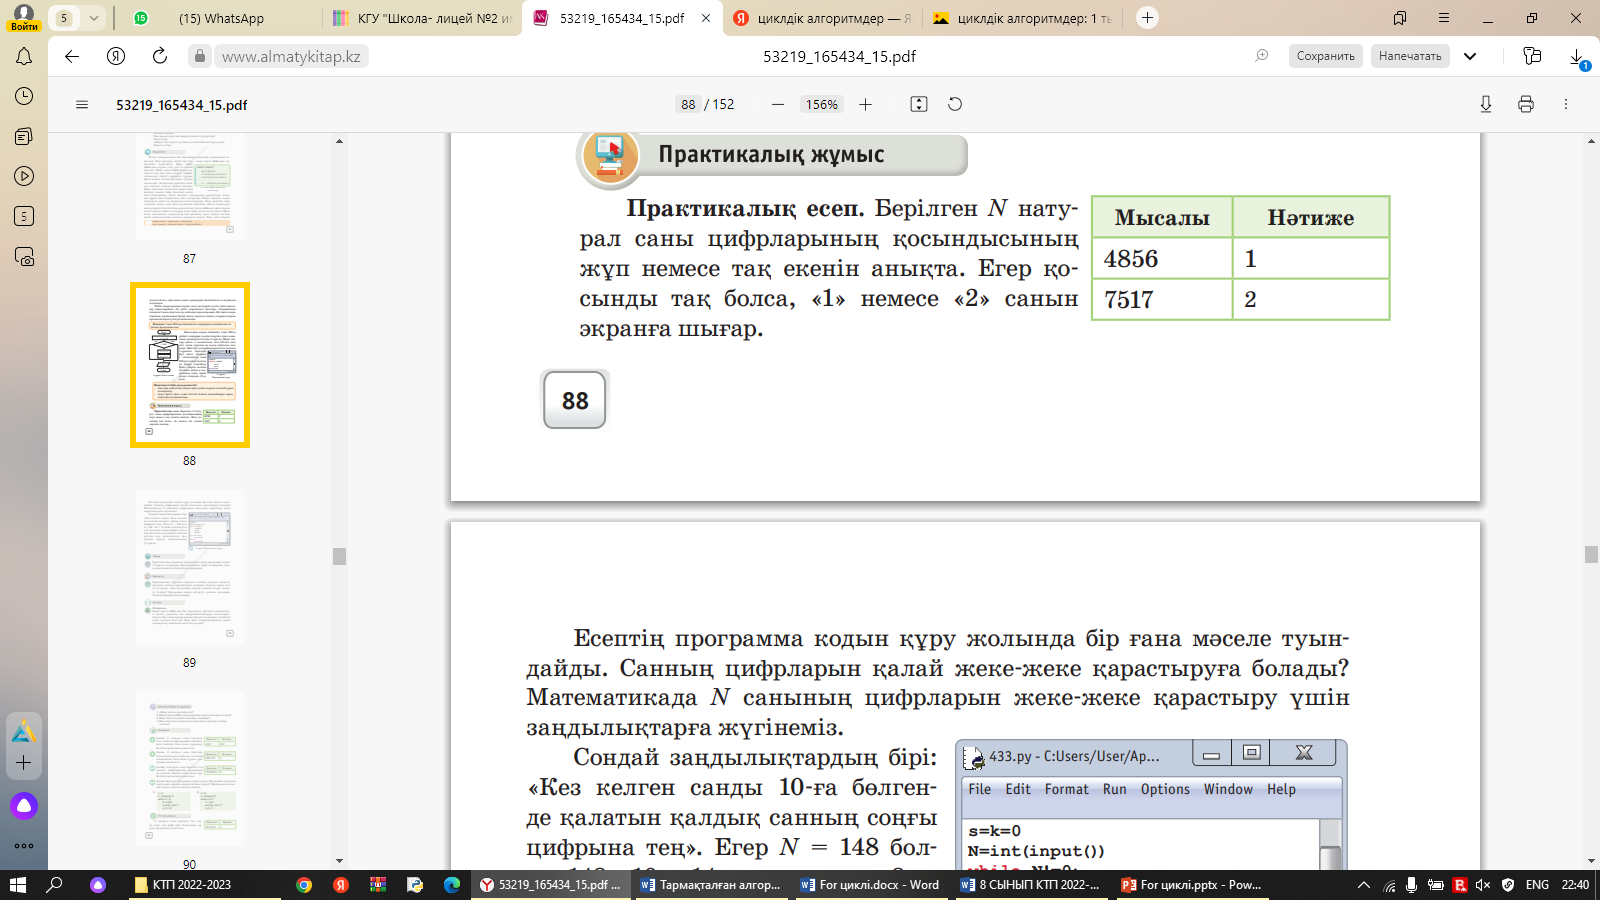The width and height of the screenshot is (1600, 900).
Task: Toggle the PDF thumbnail sidebar menu
Action: [x=82, y=104]
